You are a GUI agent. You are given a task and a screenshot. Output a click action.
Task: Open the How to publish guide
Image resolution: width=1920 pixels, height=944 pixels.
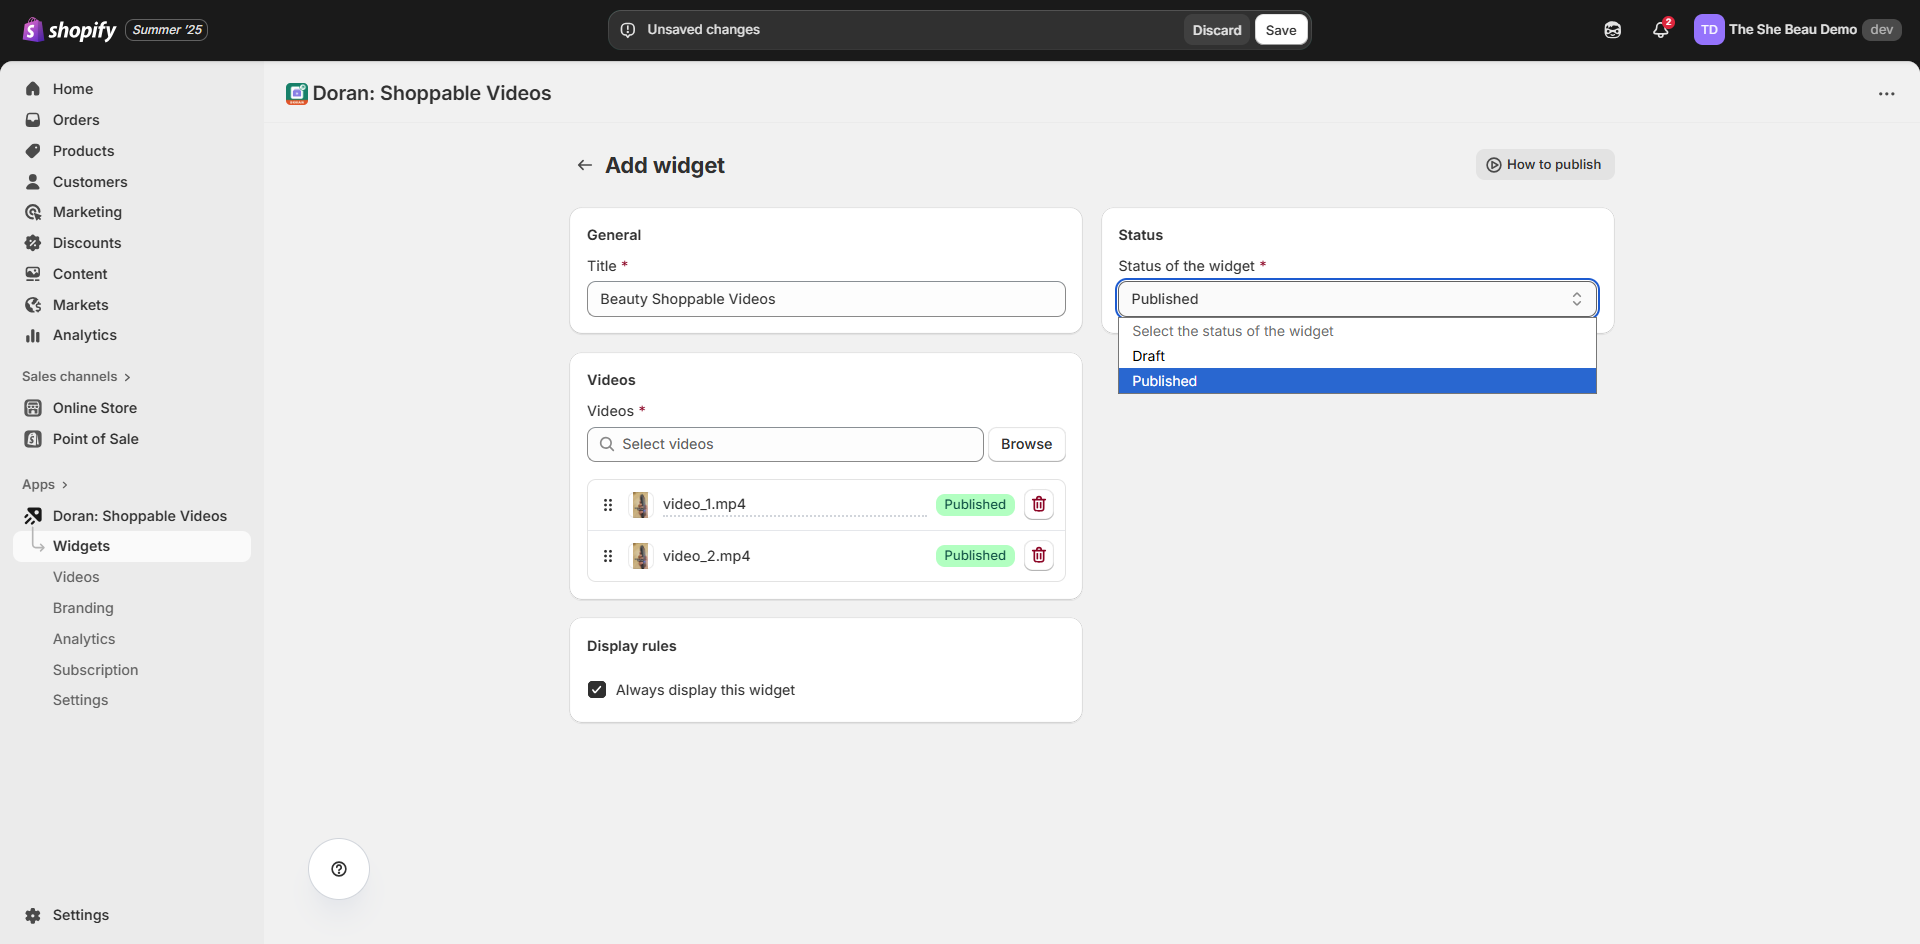1544,165
